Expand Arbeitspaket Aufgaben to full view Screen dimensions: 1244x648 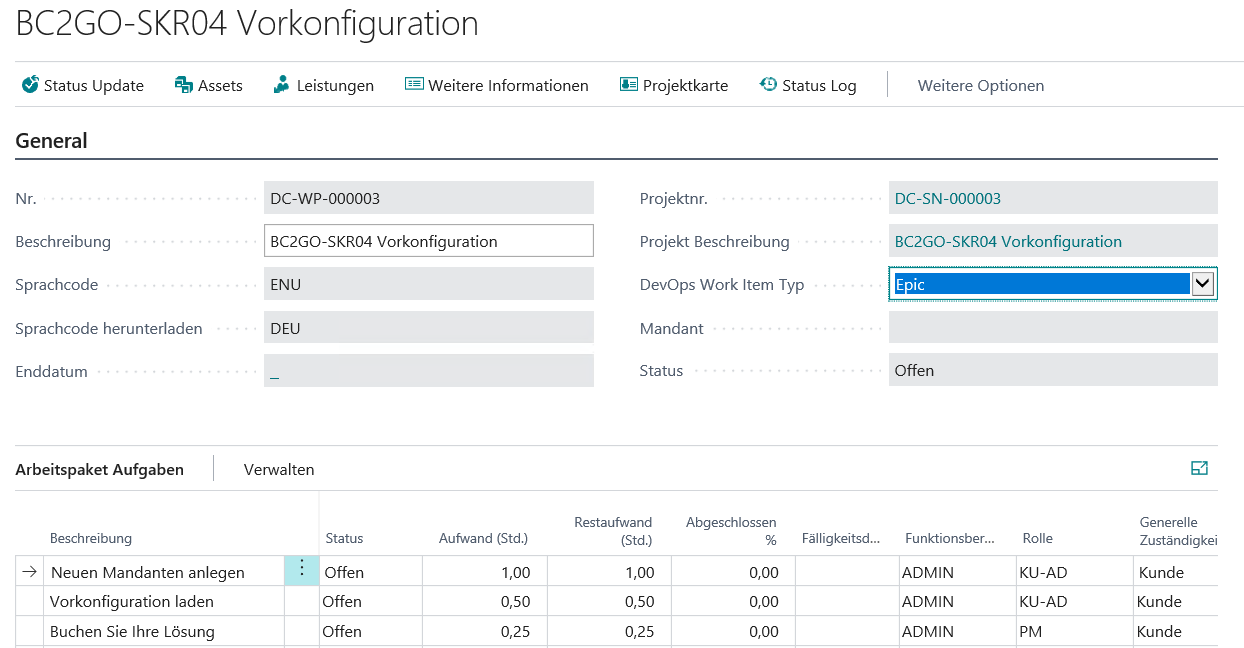coord(1200,468)
